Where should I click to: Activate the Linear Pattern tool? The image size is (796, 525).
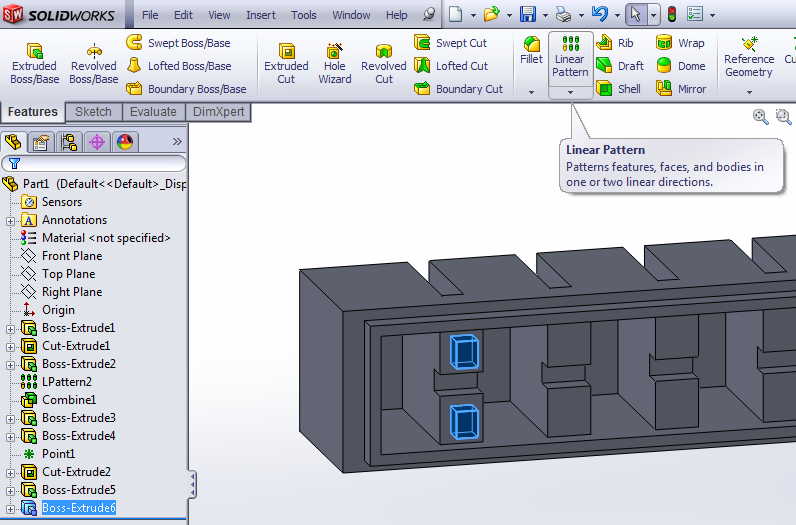[x=570, y=57]
